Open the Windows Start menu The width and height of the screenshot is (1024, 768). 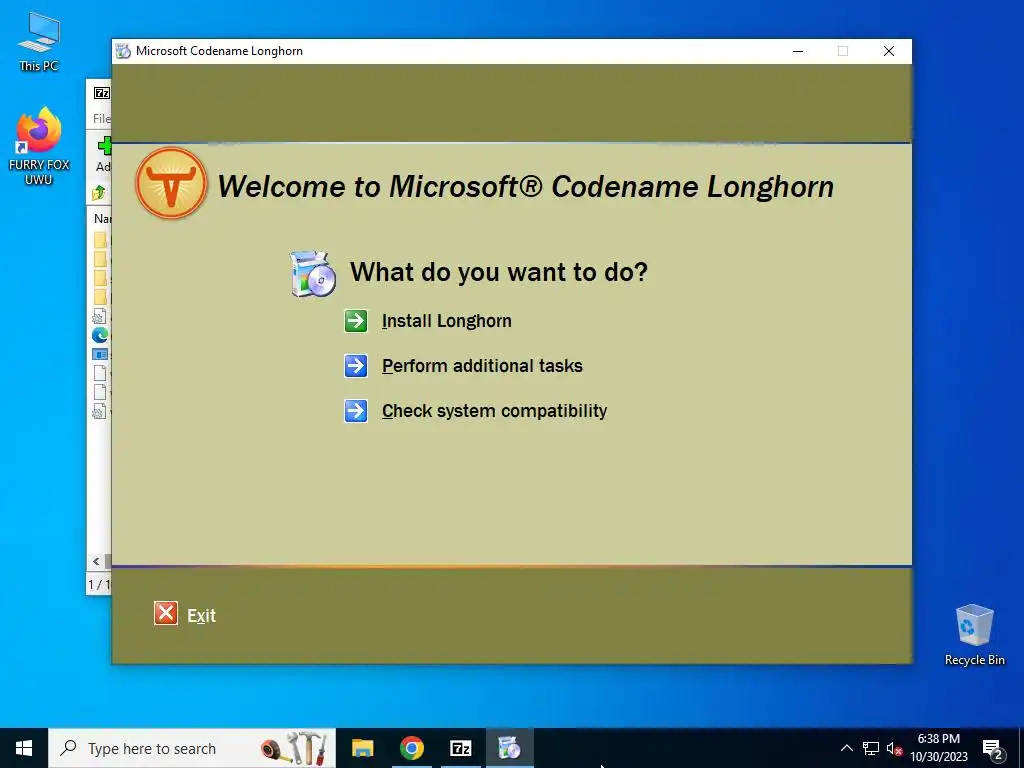tap(24, 748)
